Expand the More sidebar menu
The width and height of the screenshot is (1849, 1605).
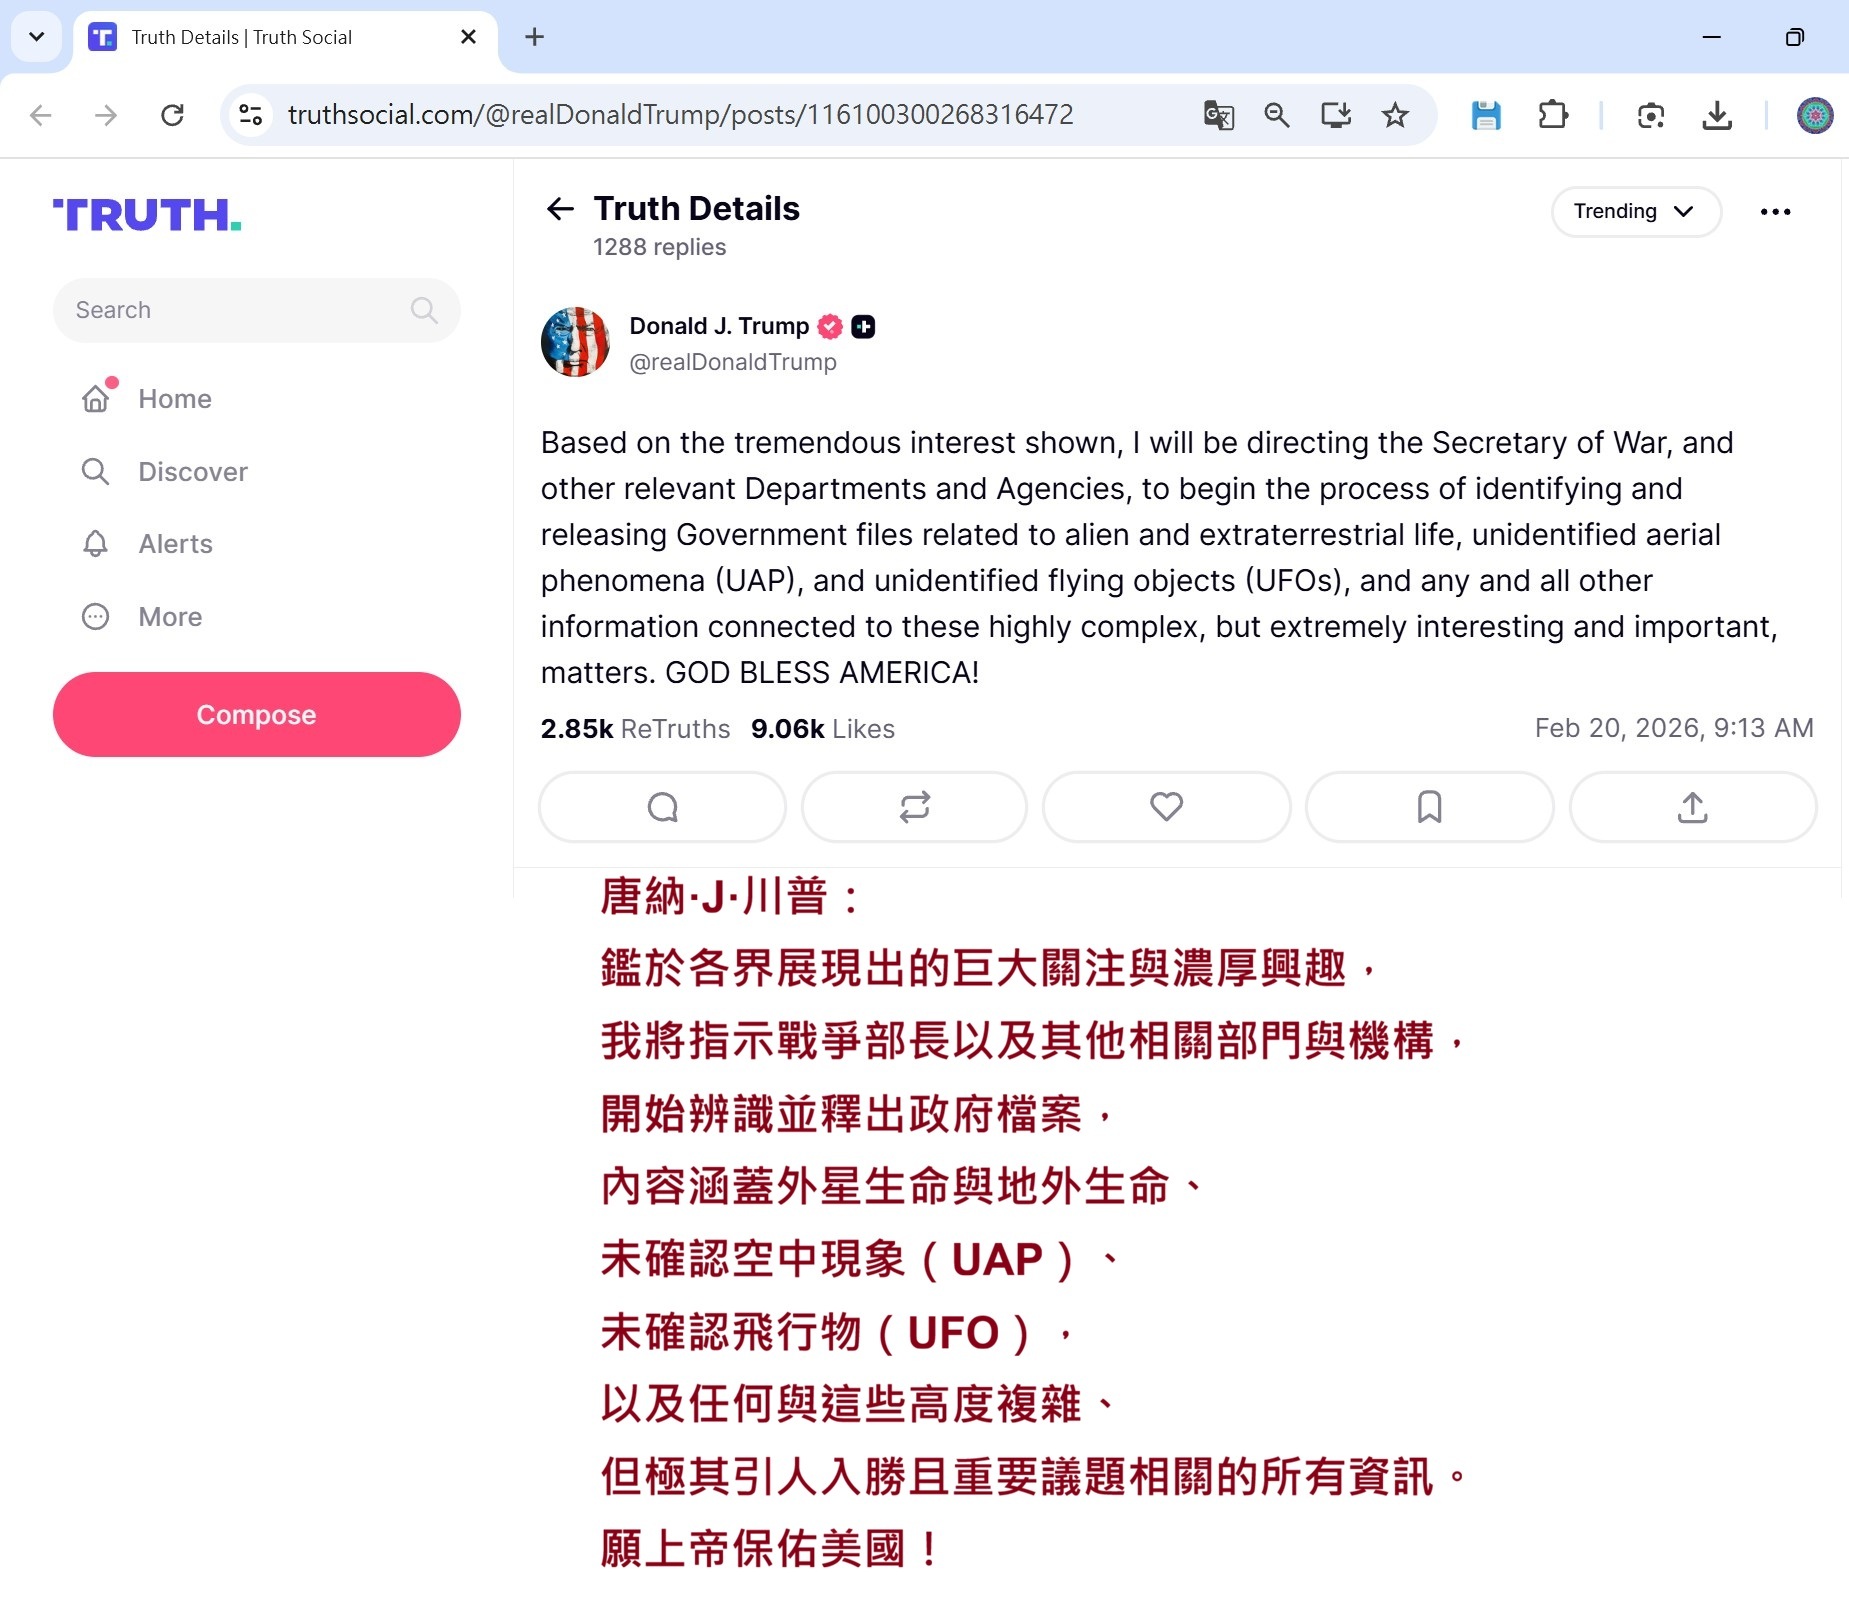pyautogui.click(x=142, y=617)
